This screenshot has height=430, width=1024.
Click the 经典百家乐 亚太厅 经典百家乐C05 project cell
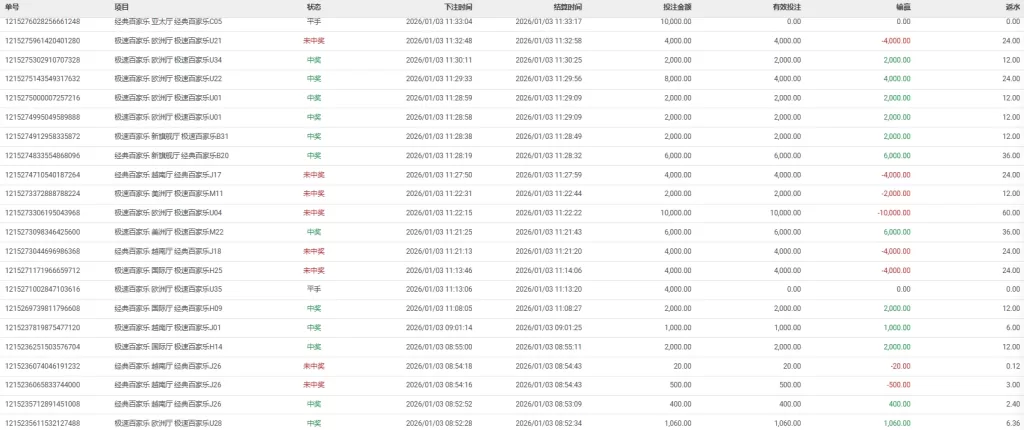click(168, 21)
